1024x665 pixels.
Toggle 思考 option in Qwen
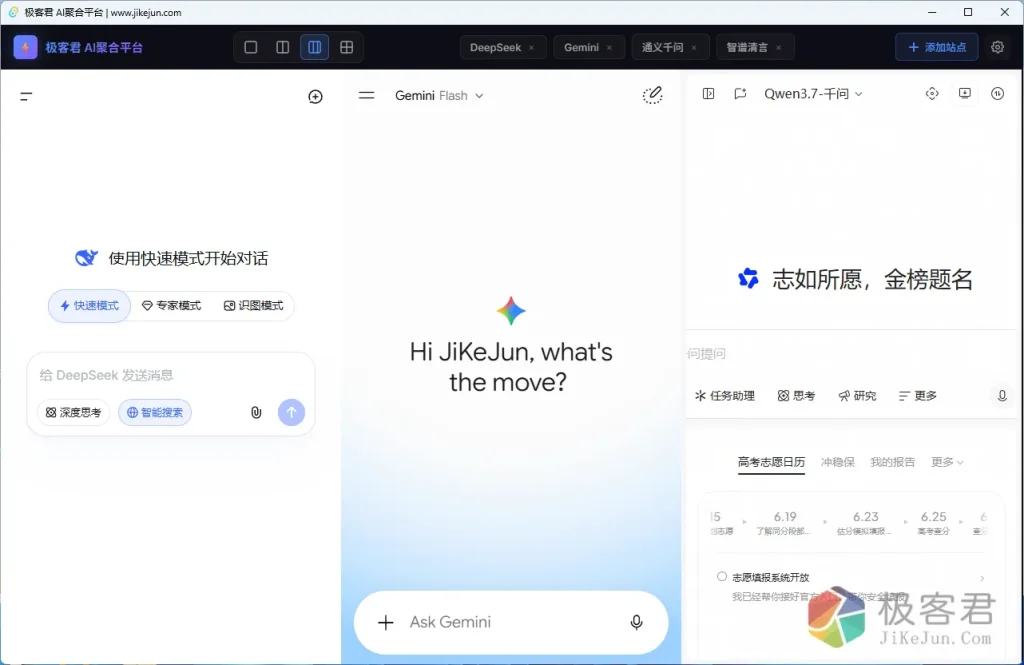pyautogui.click(x=796, y=396)
